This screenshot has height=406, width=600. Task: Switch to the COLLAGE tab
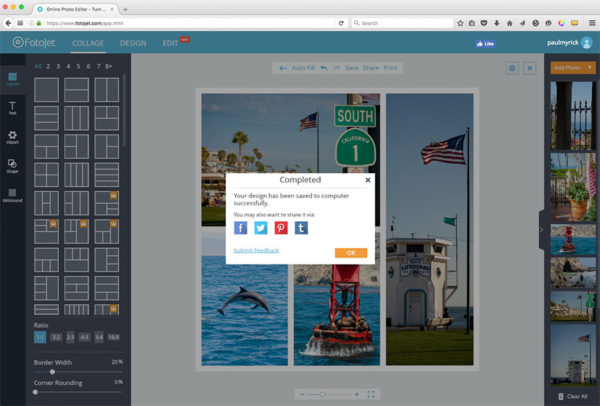tap(88, 43)
